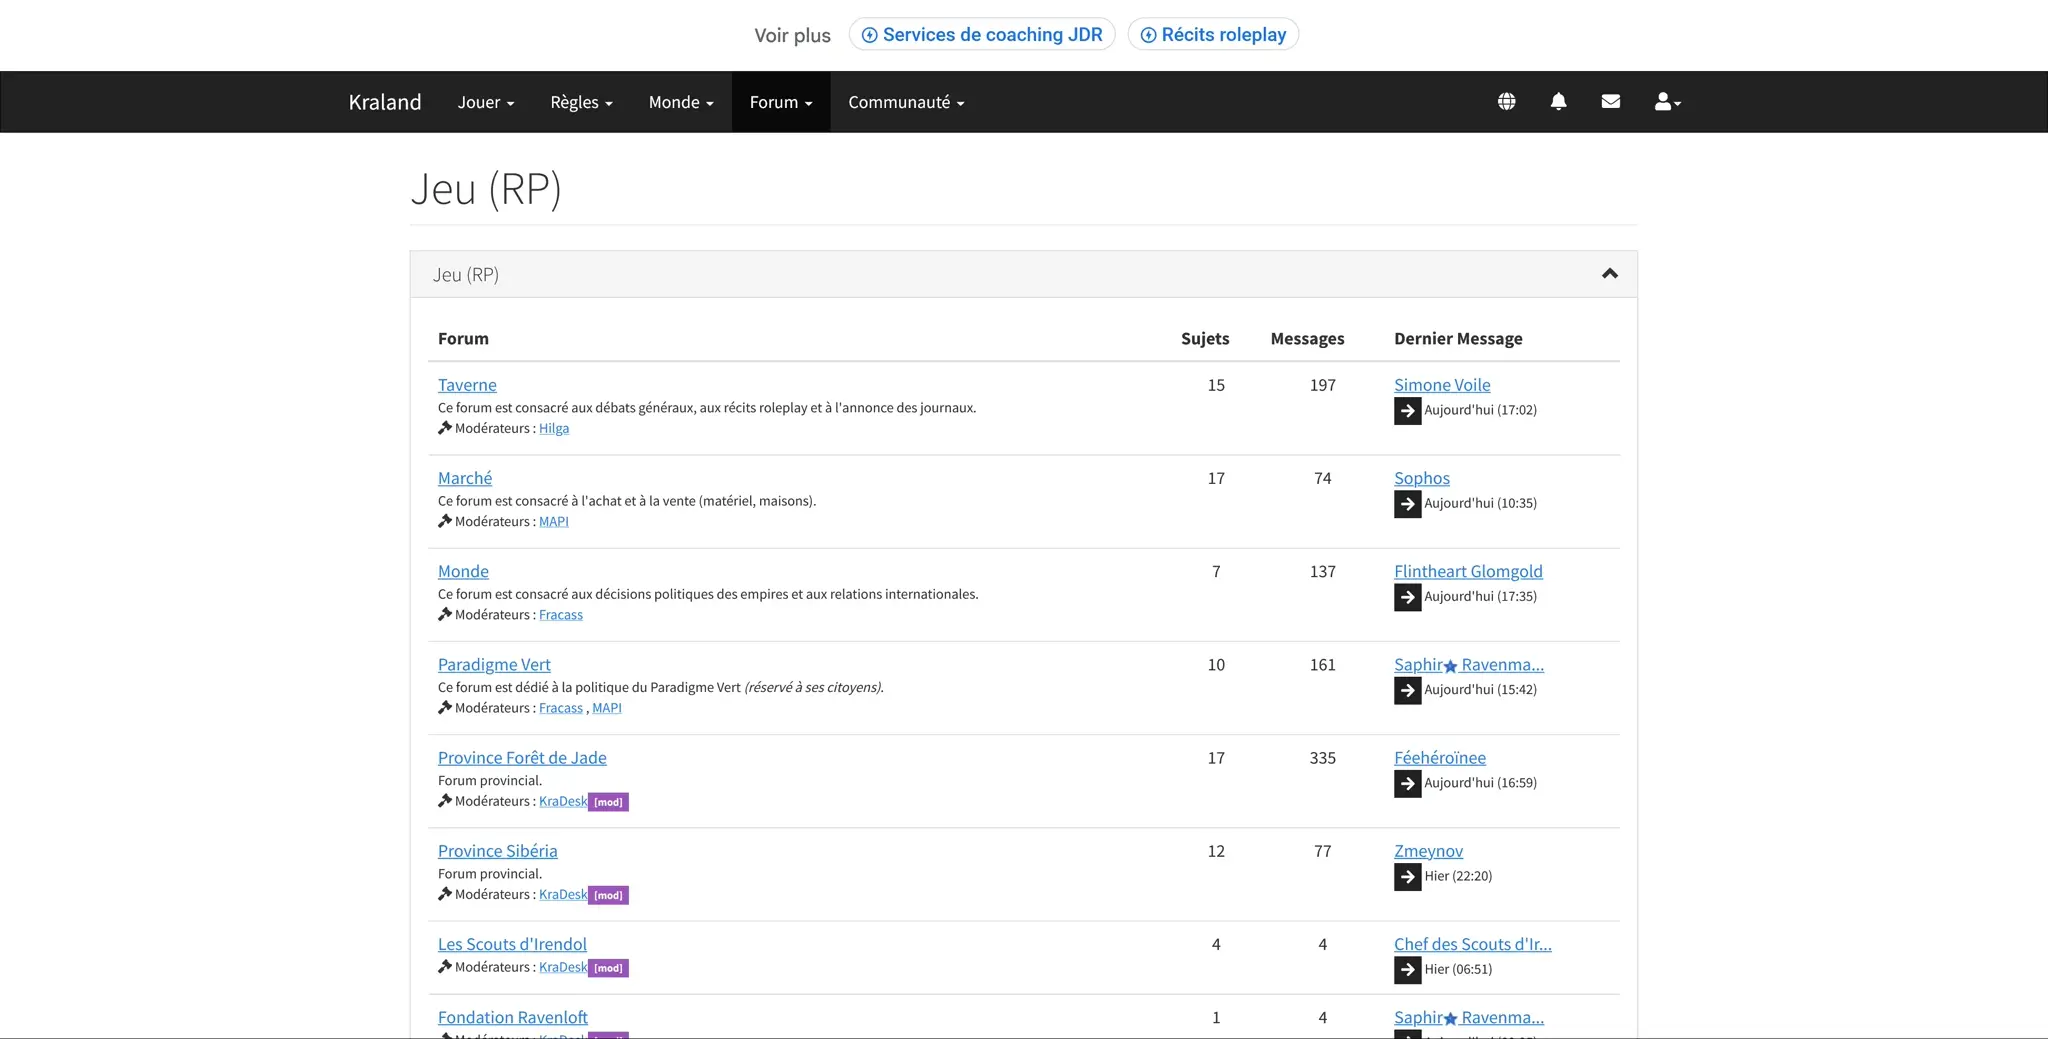Click arrow beside Hier (06:51)

click(x=1407, y=970)
